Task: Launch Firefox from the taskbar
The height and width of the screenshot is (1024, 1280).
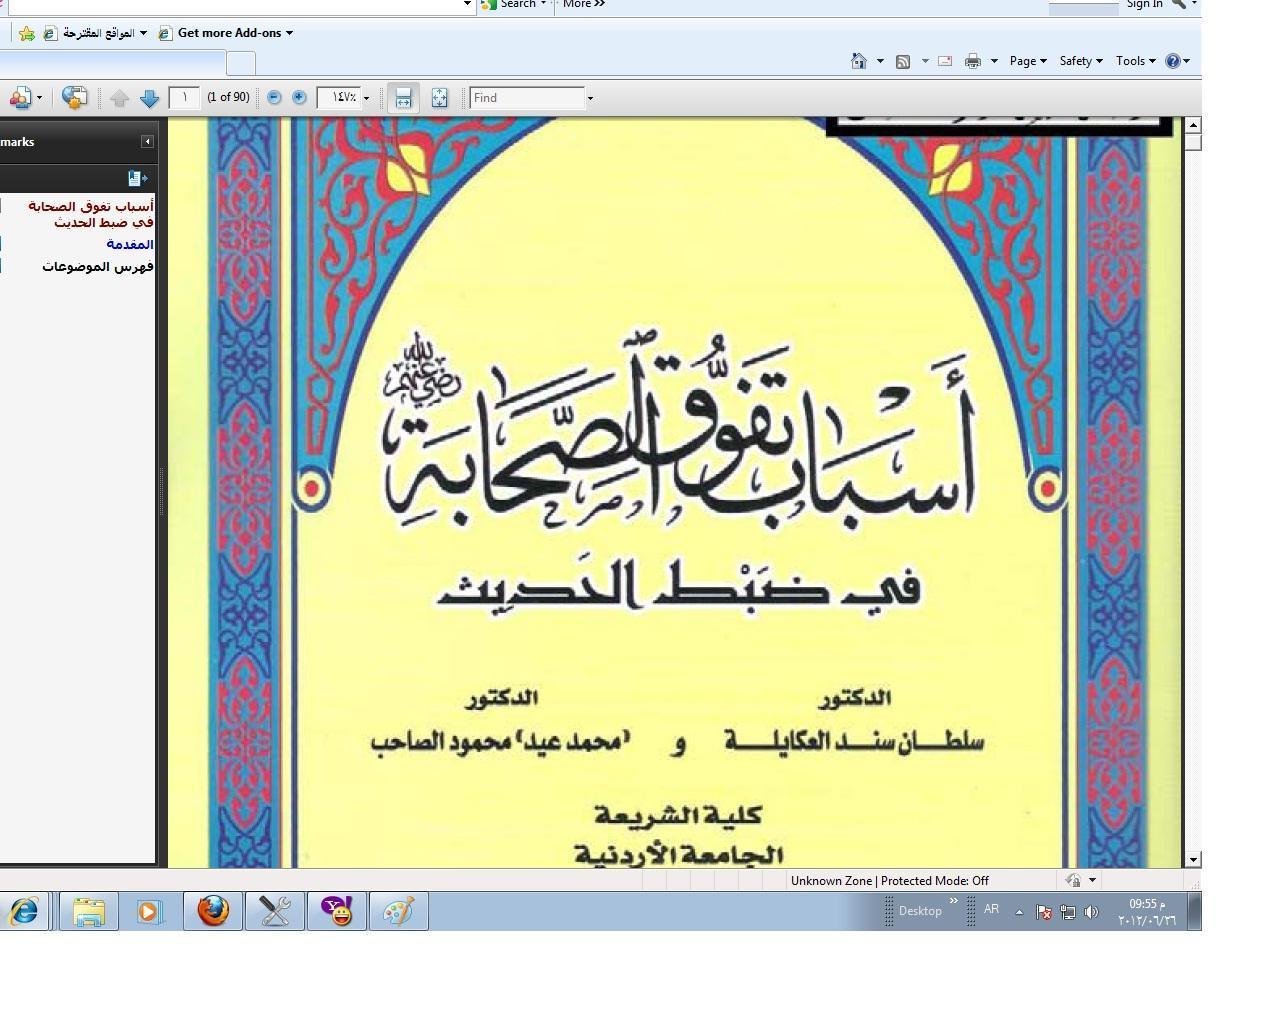Action: 212,911
